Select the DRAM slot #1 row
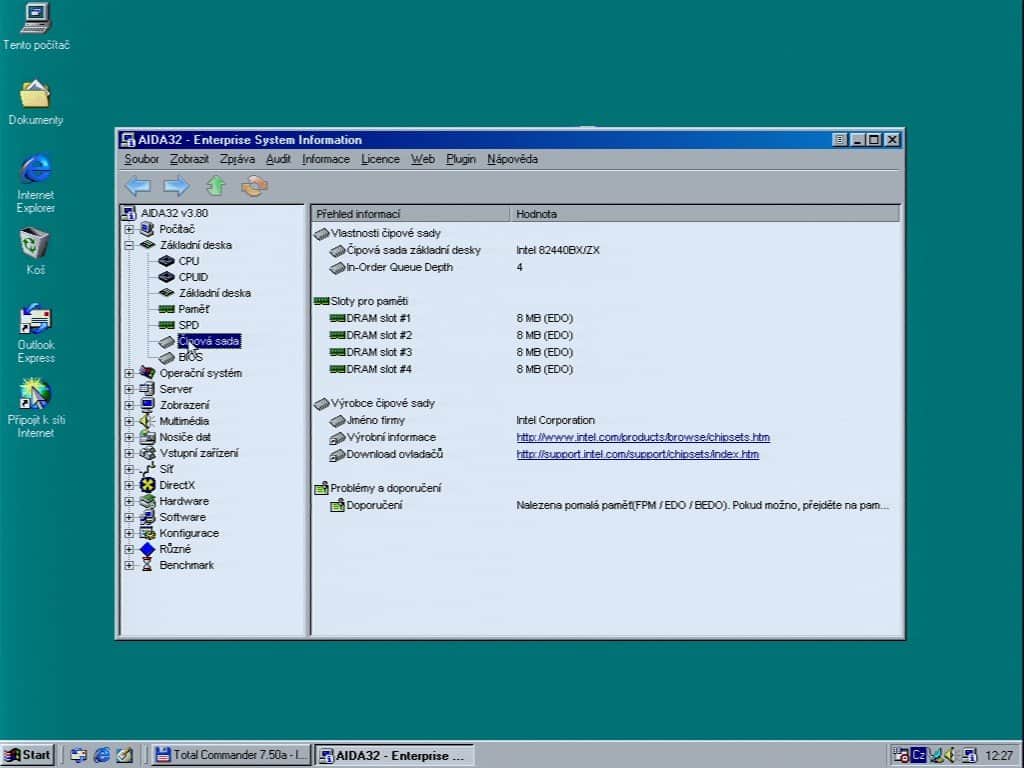Image resolution: width=1024 pixels, height=768 pixels. click(x=451, y=318)
